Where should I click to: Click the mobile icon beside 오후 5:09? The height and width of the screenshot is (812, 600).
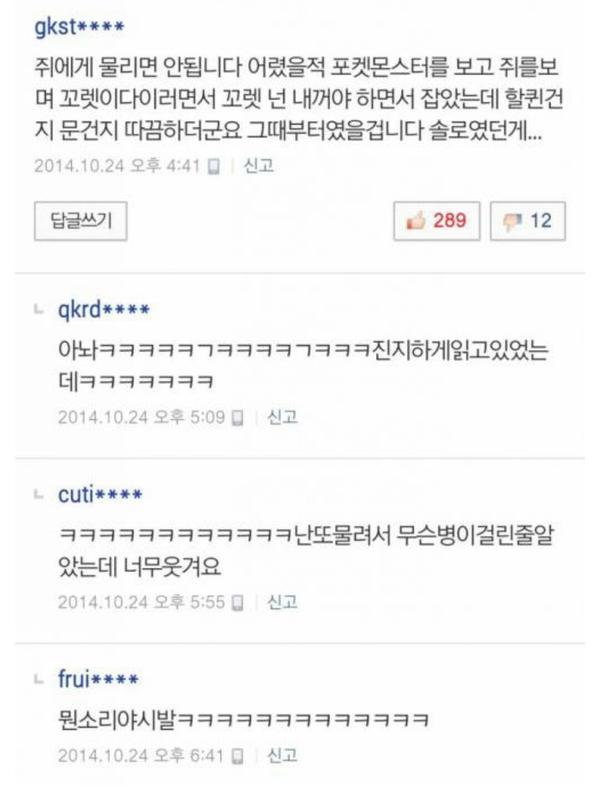tap(237, 417)
